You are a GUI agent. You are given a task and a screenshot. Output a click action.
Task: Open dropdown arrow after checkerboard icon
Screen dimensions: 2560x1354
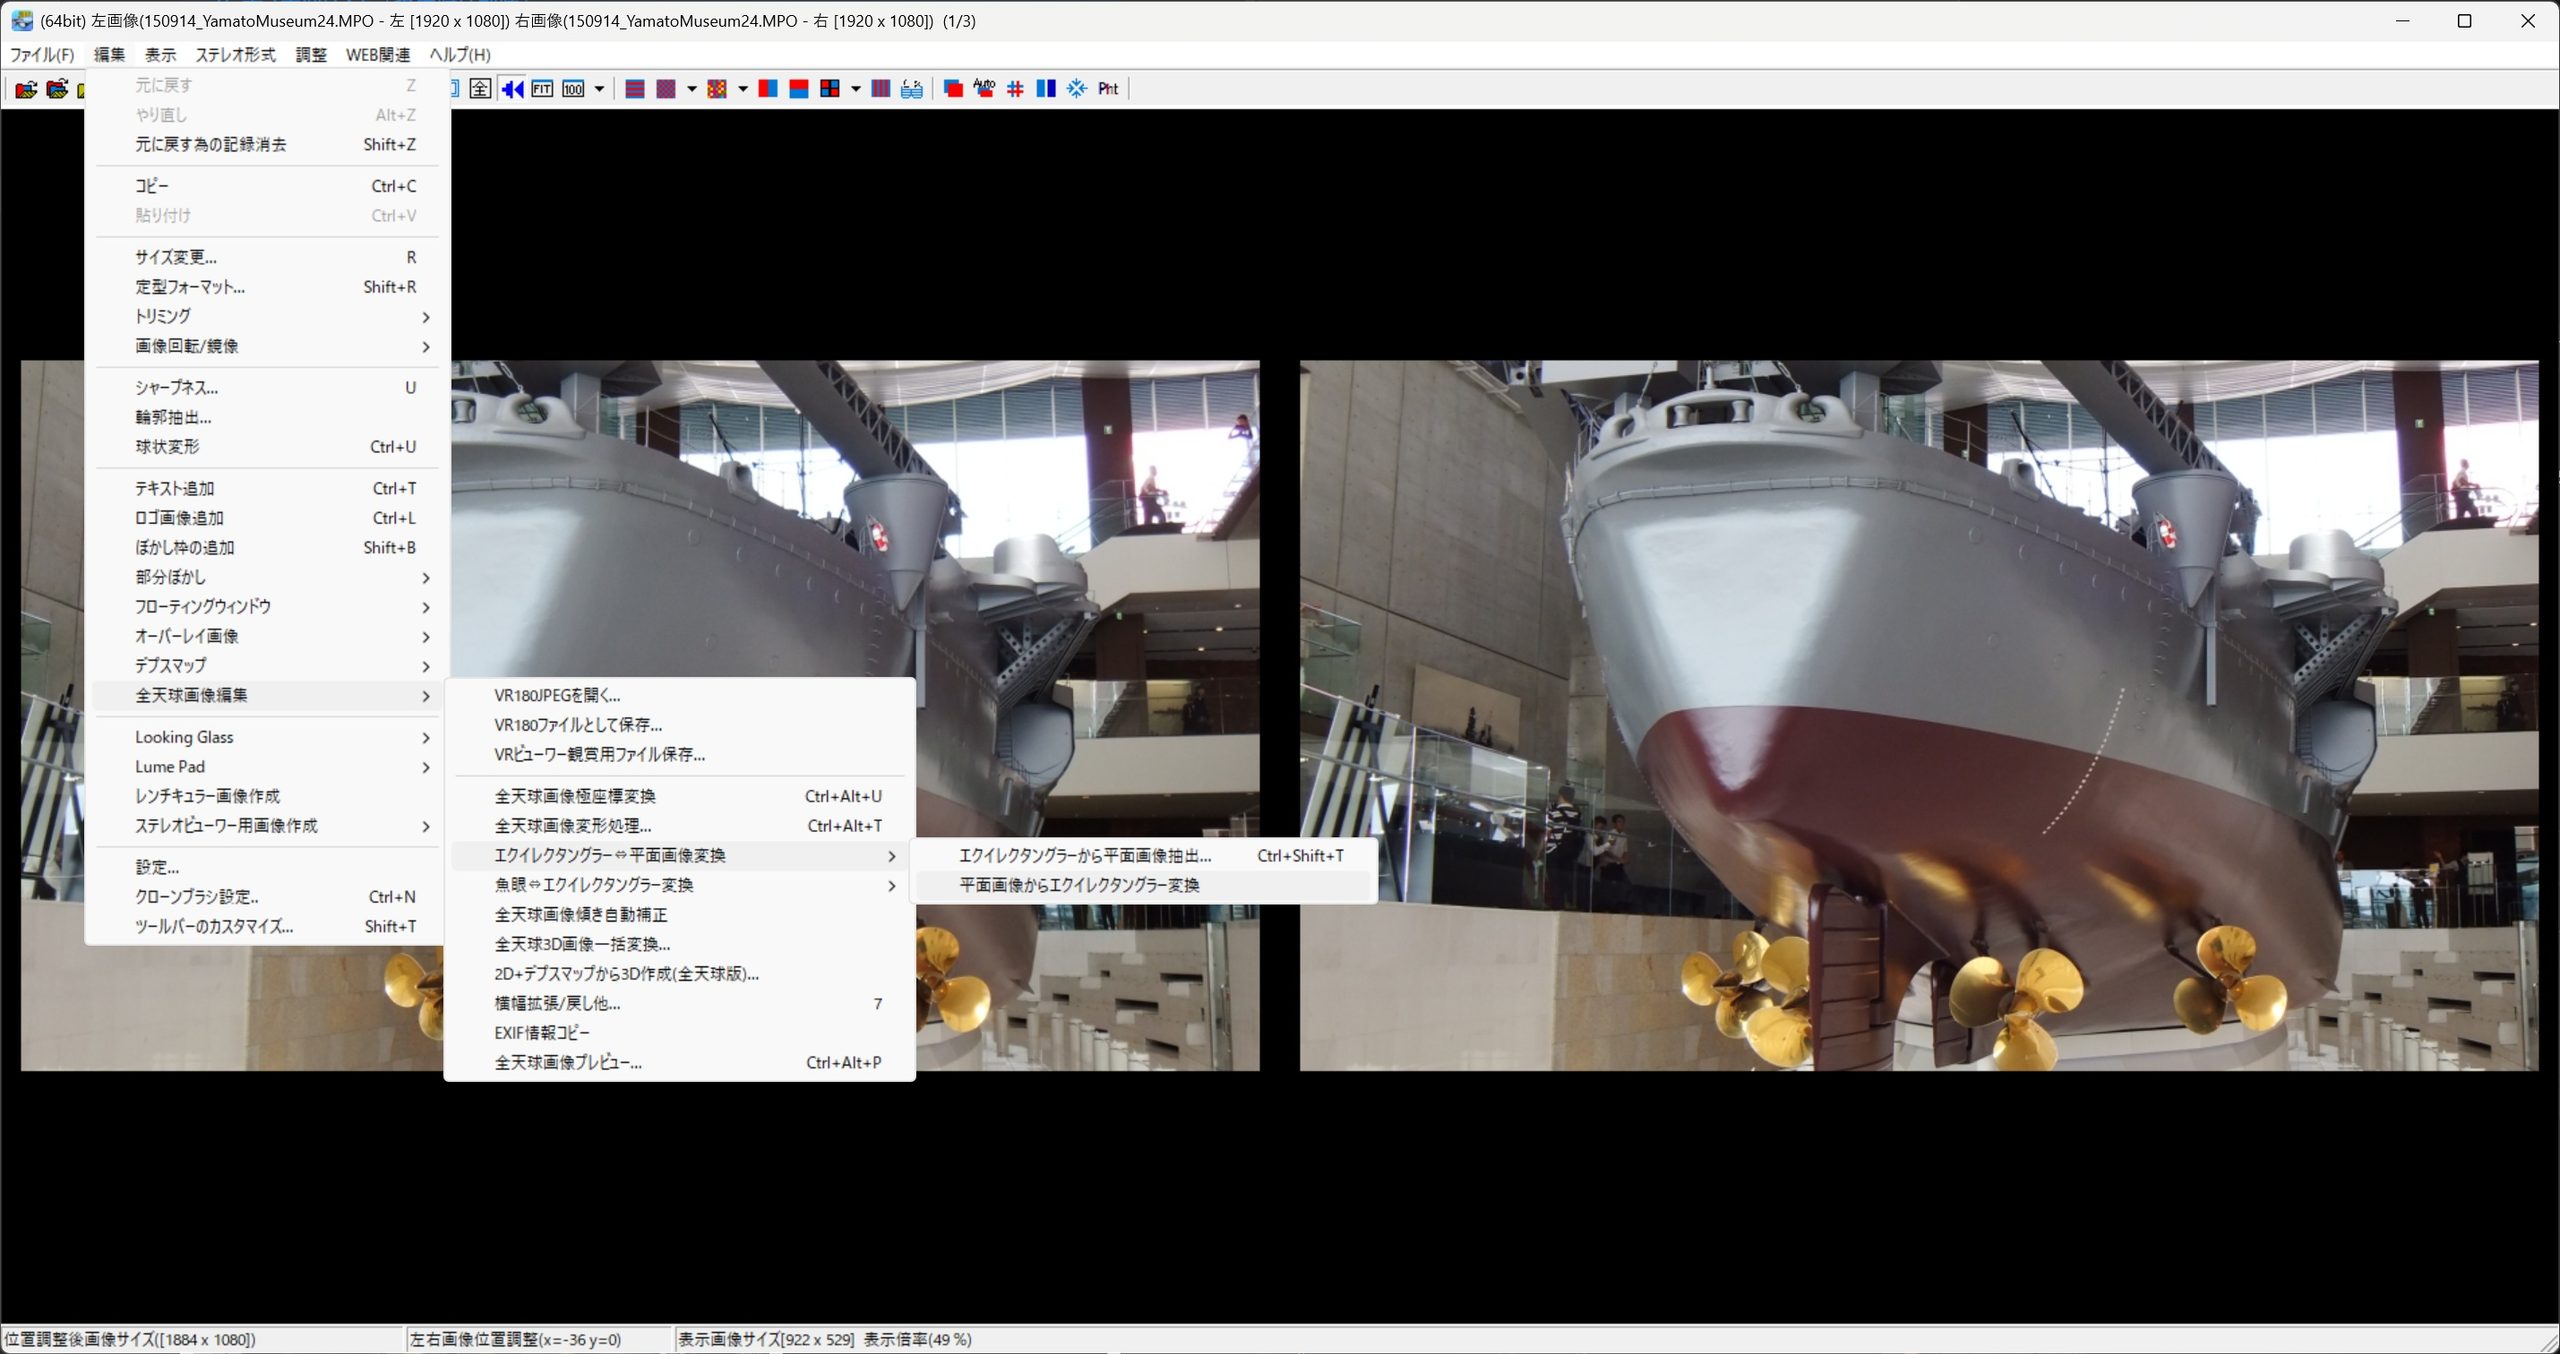coord(743,89)
